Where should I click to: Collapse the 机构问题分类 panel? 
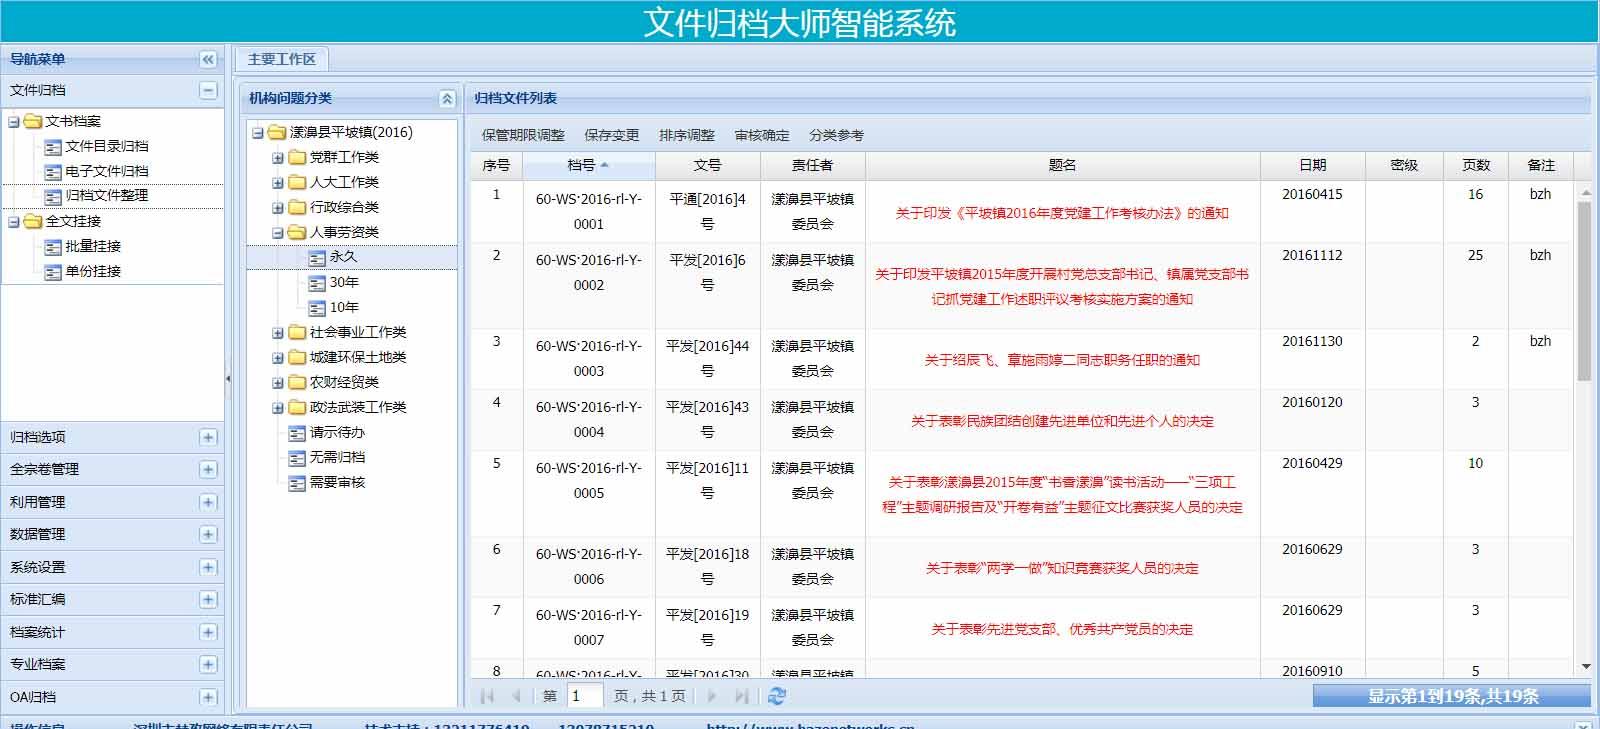[447, 98]
